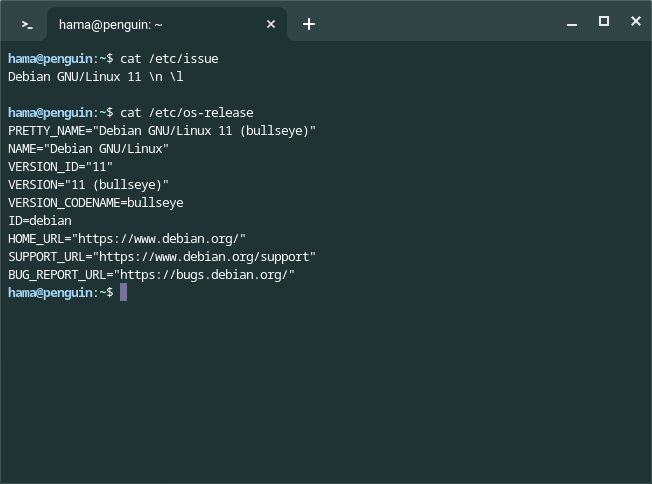
Task: Minimize the terminal window
Action: 572,24
